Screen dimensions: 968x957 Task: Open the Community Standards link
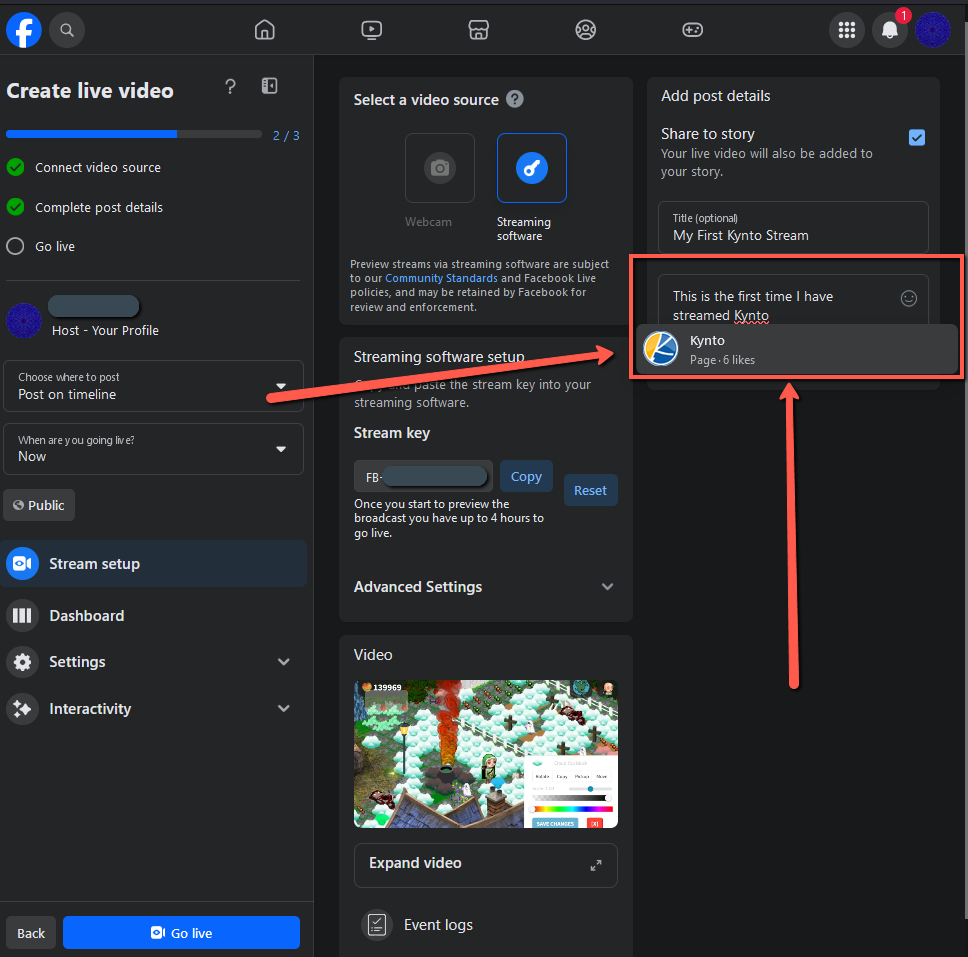point(441,278)
